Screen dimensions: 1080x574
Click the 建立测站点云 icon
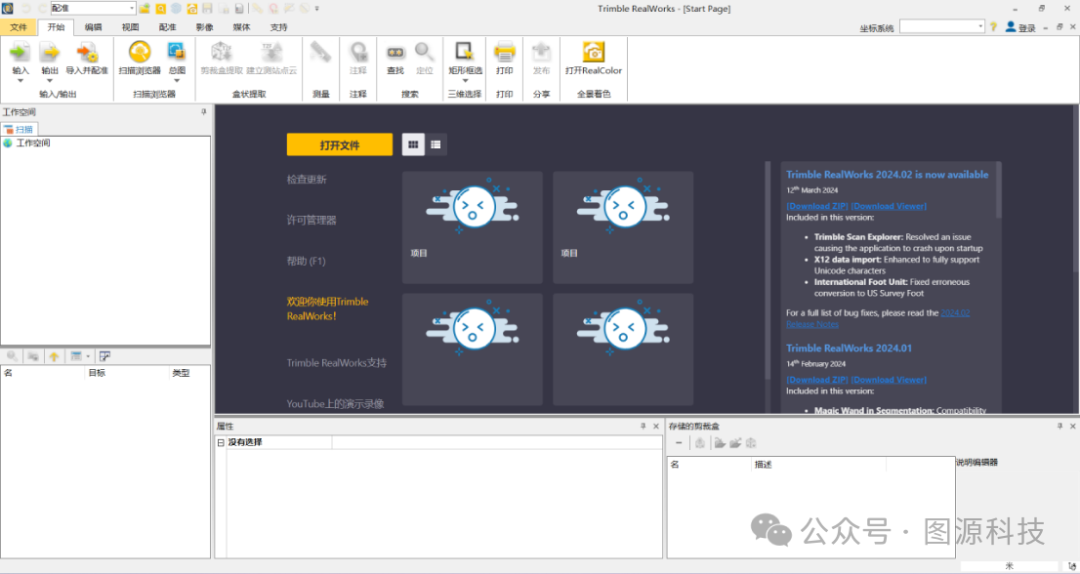[x=271, y=52]
